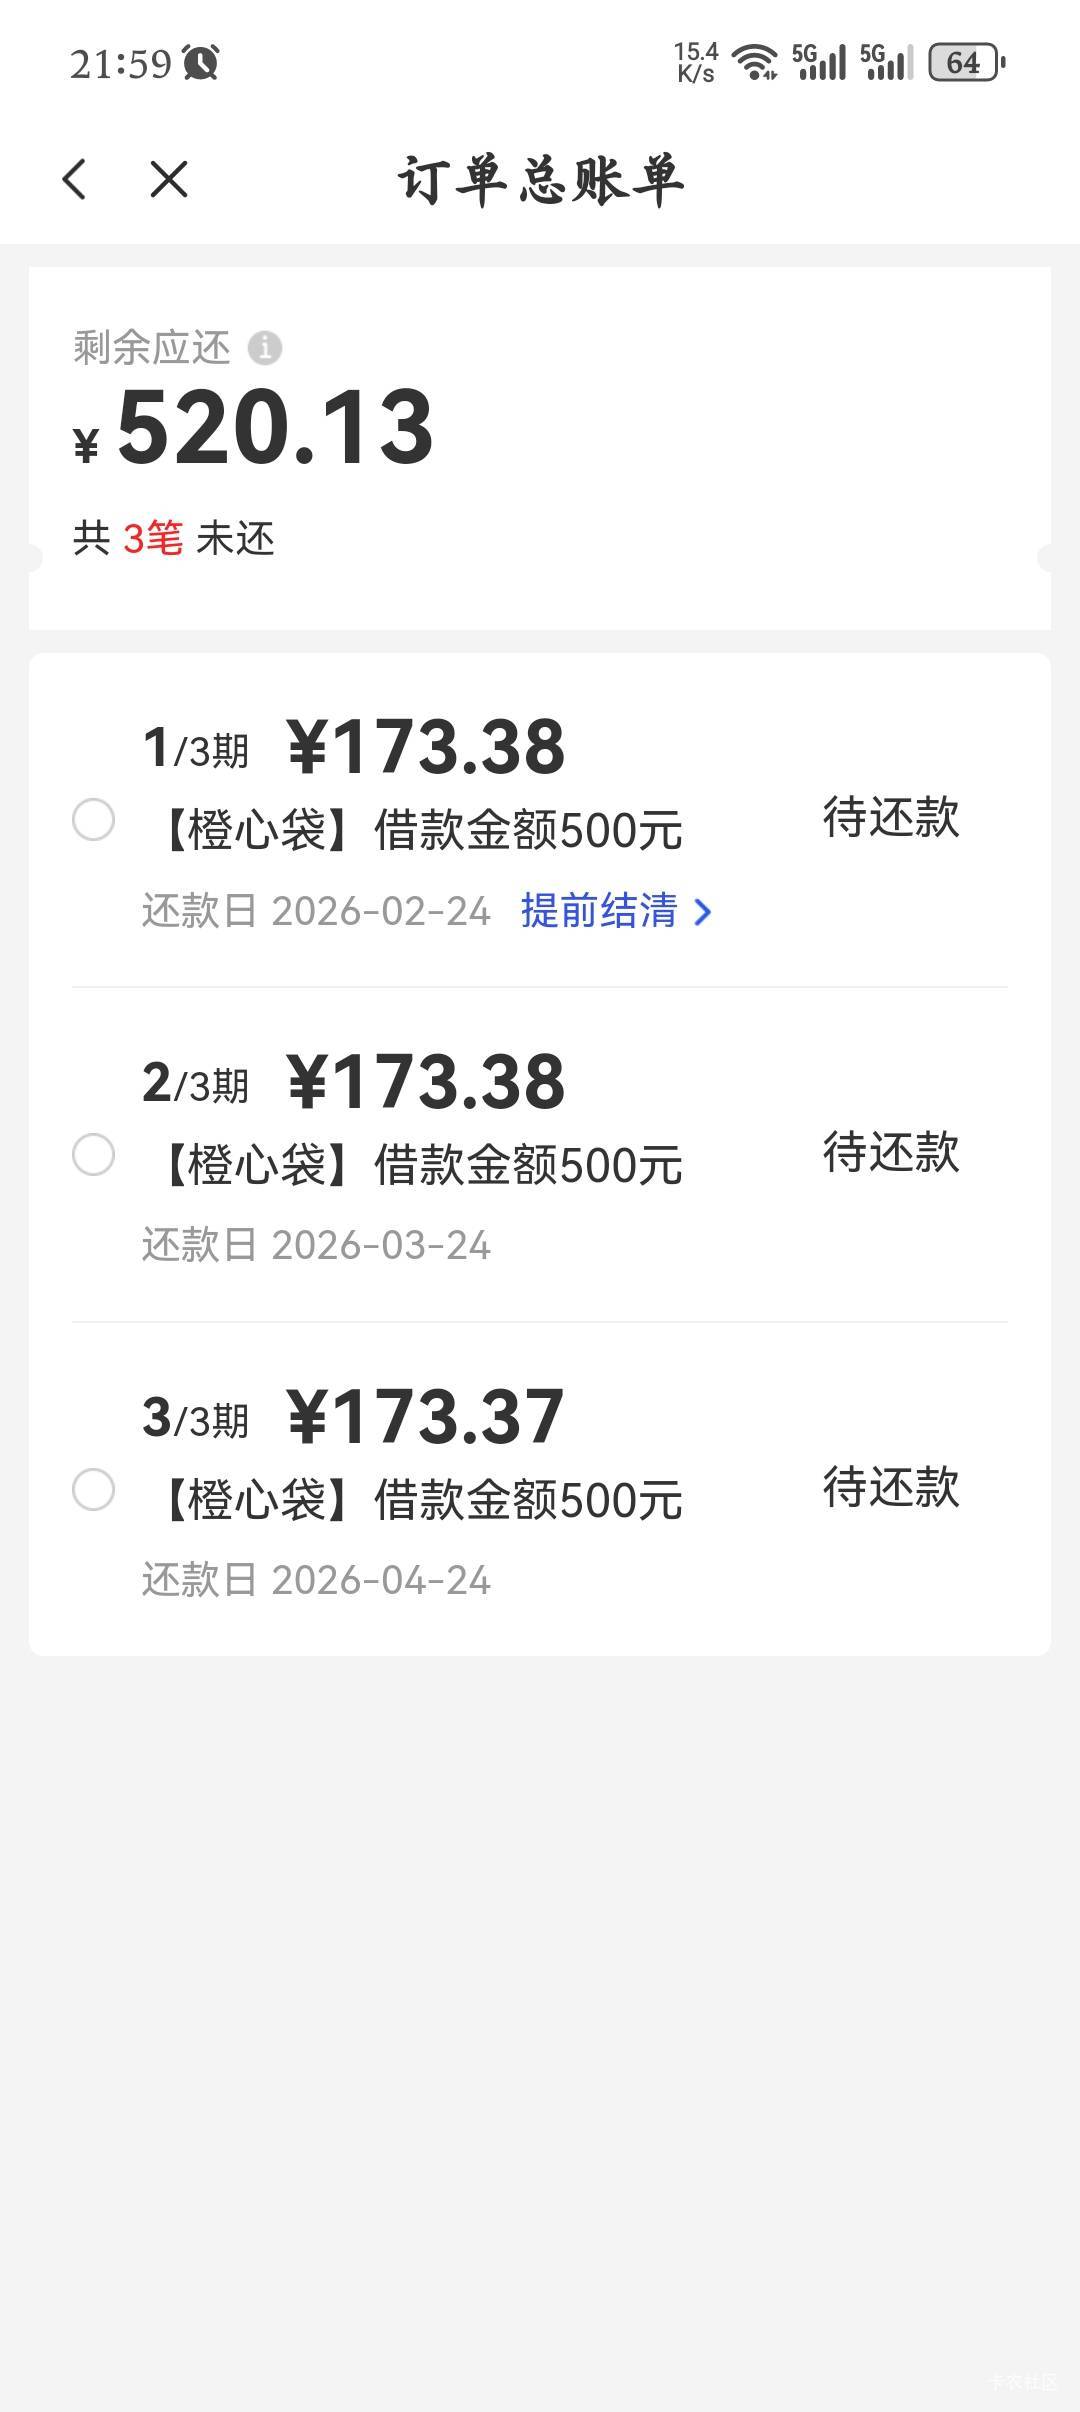
Task: Tap the alarm clock status icon
Action: click(x=201, y=63)
